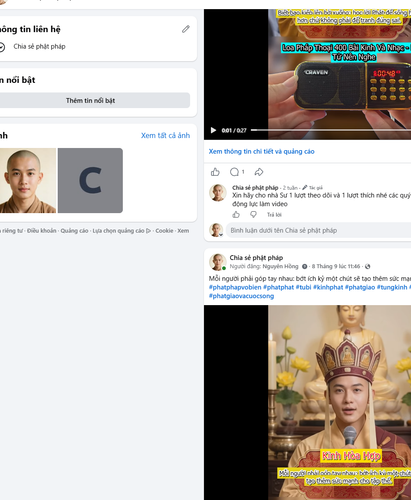This screenshot has height=500, width=411.
Task: Share the speaker video post
Action: [x=259, y=172]
